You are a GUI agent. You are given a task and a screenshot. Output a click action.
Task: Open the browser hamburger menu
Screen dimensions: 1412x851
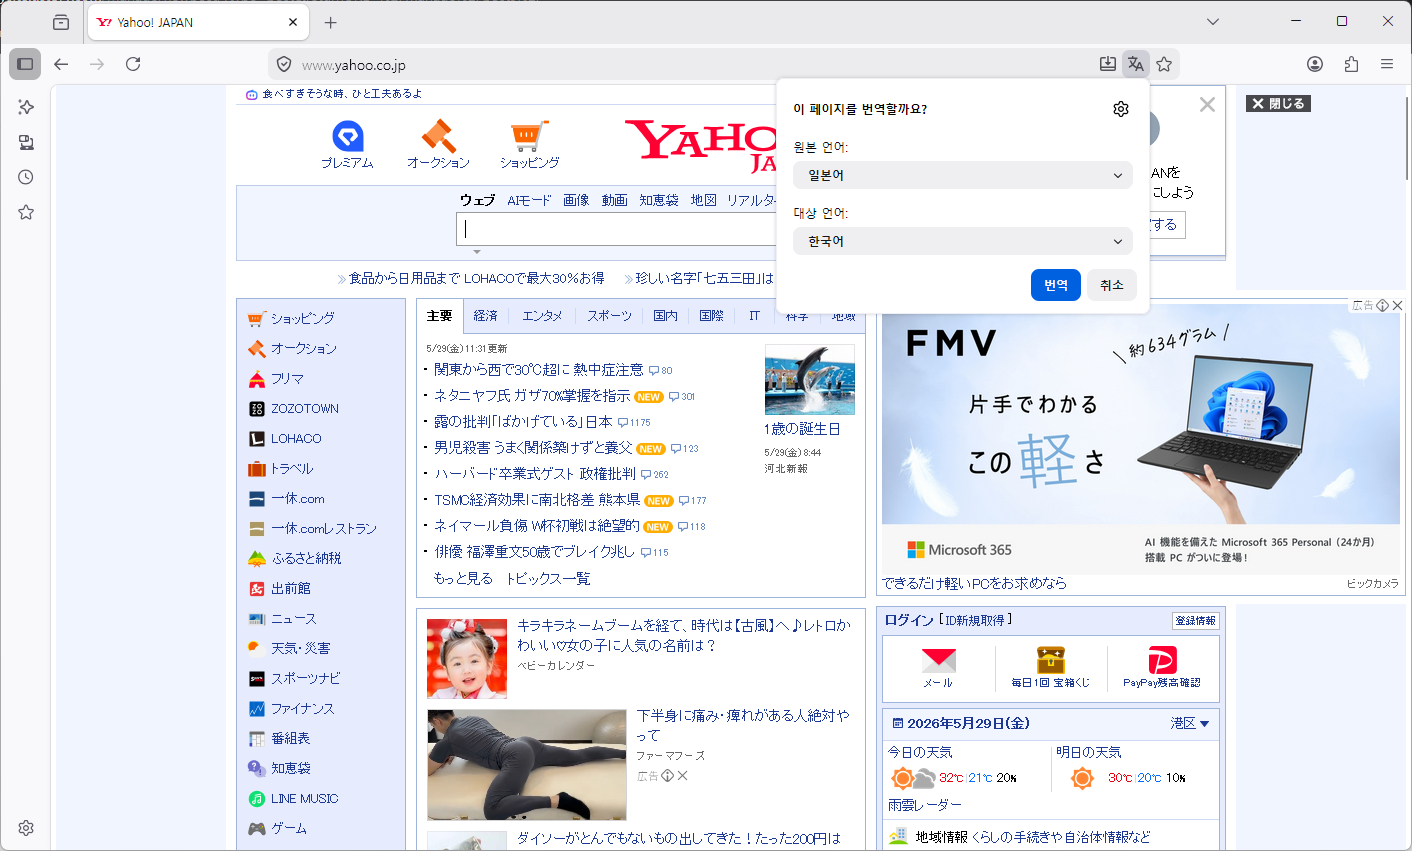tap(1387, 64)
